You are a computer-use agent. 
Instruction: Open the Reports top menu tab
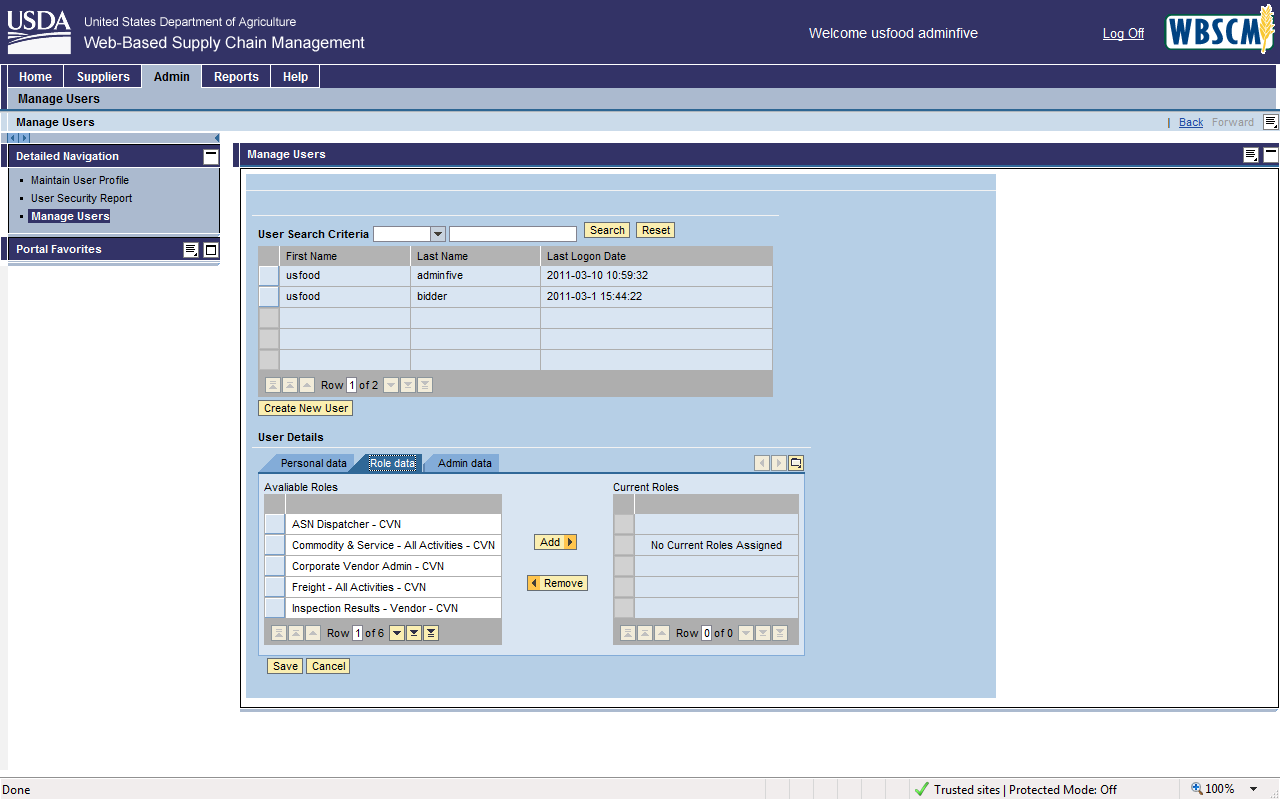pos(236,77)
